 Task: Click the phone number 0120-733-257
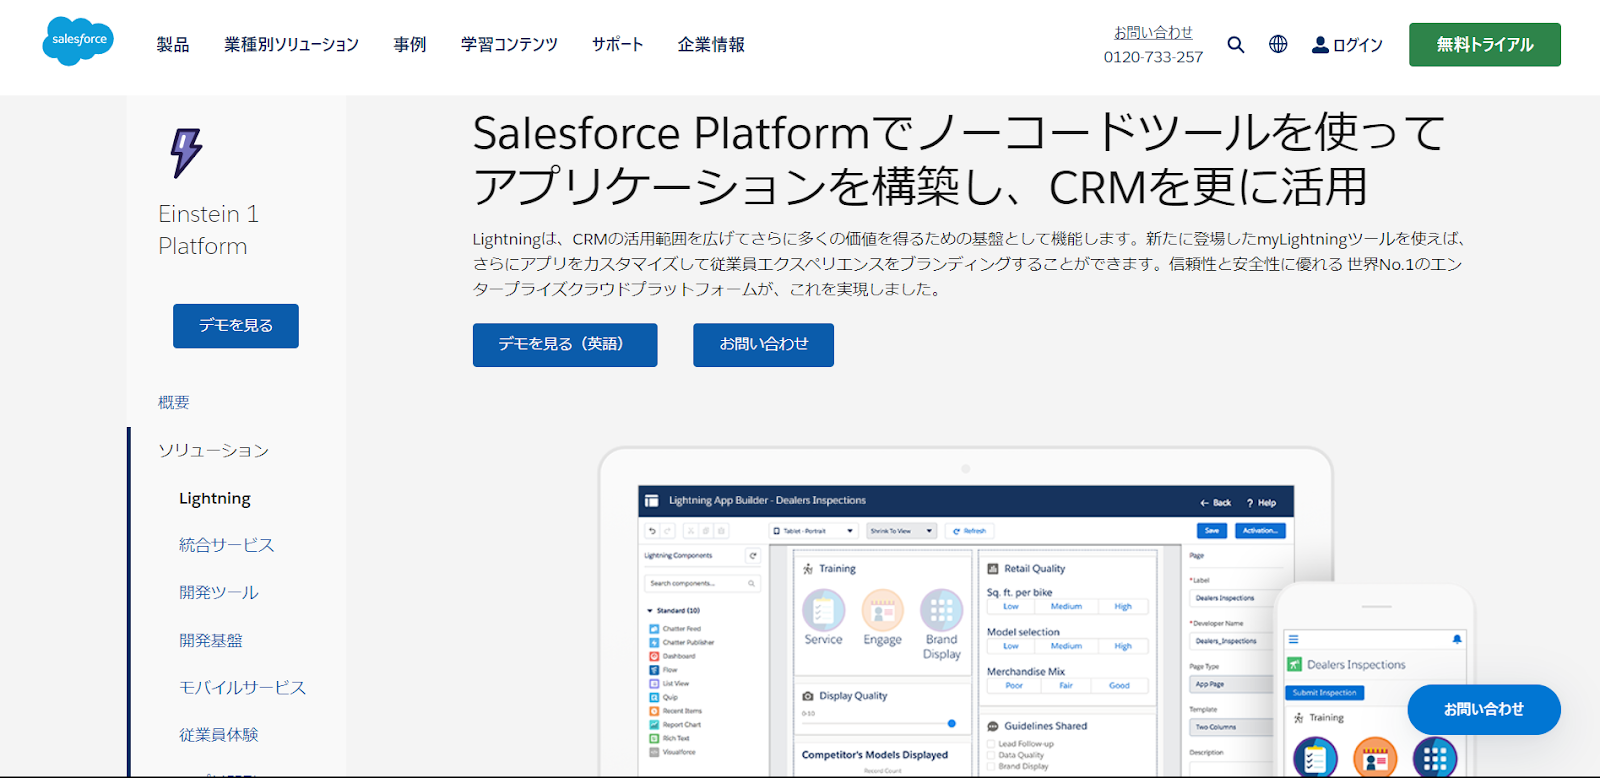[1153, 57]
